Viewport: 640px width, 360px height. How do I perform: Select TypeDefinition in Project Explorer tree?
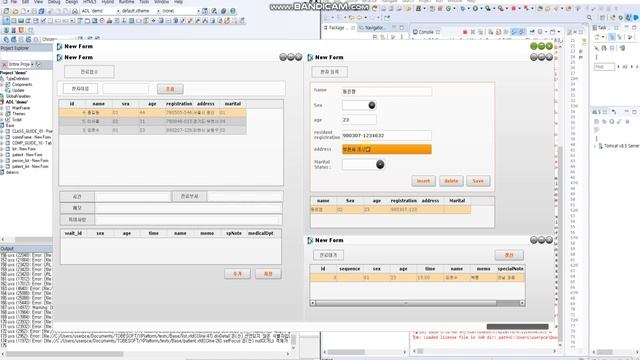click(18, 78)
